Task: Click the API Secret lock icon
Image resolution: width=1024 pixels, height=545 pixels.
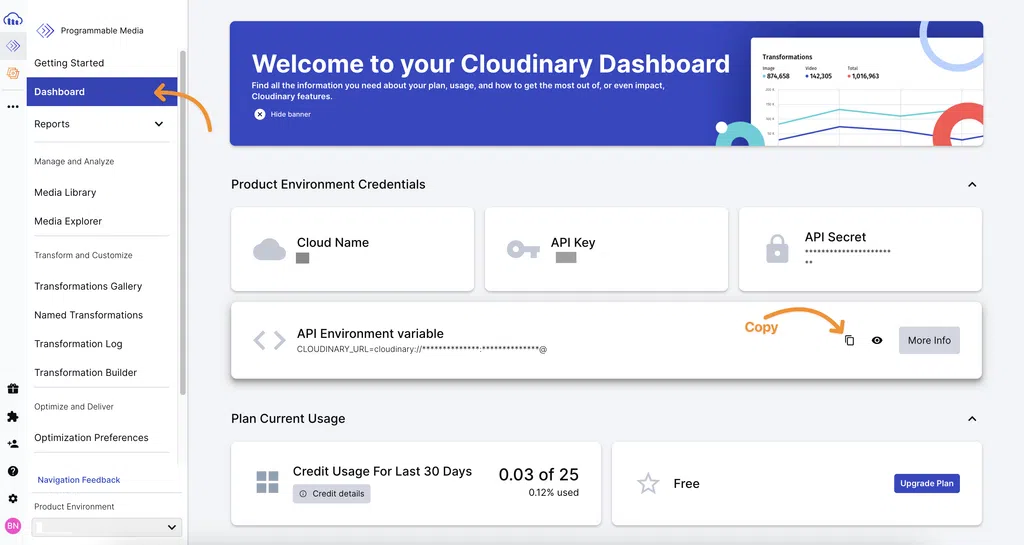Action: point(777,249)
